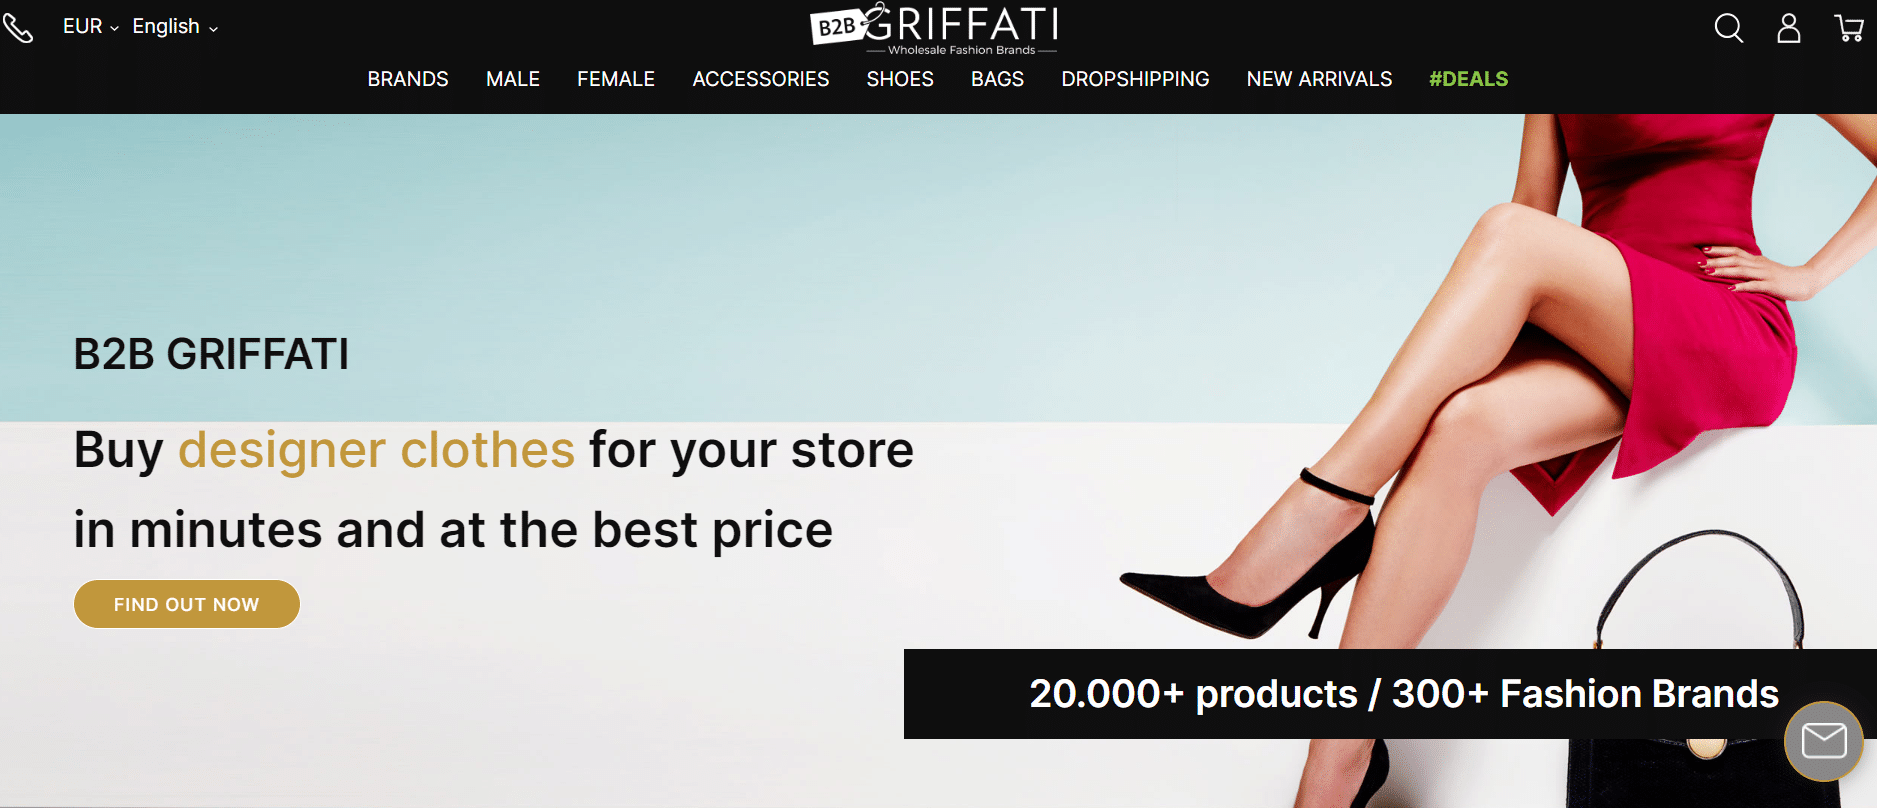Open NEW ARRIVALS section
This screenshot has width=1877, height=808.
click(1319, 79)
